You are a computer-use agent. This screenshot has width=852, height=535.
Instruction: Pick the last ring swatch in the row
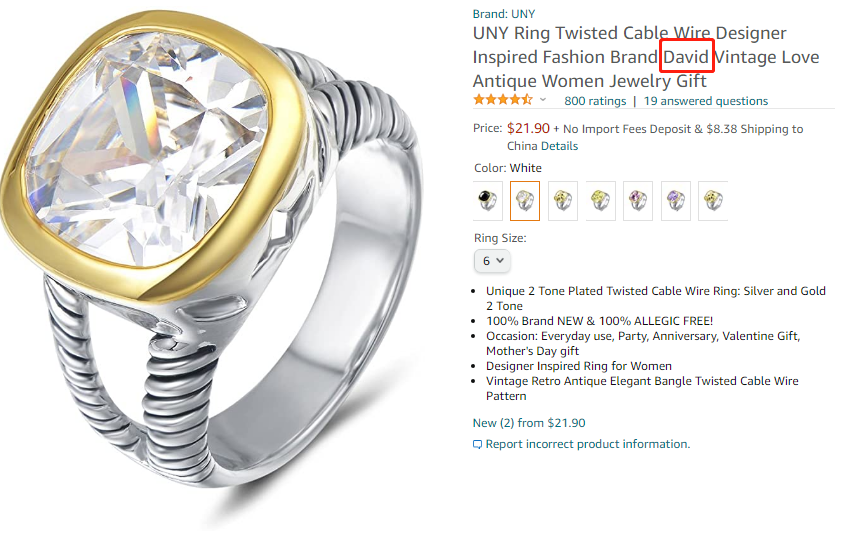[713, 201]
